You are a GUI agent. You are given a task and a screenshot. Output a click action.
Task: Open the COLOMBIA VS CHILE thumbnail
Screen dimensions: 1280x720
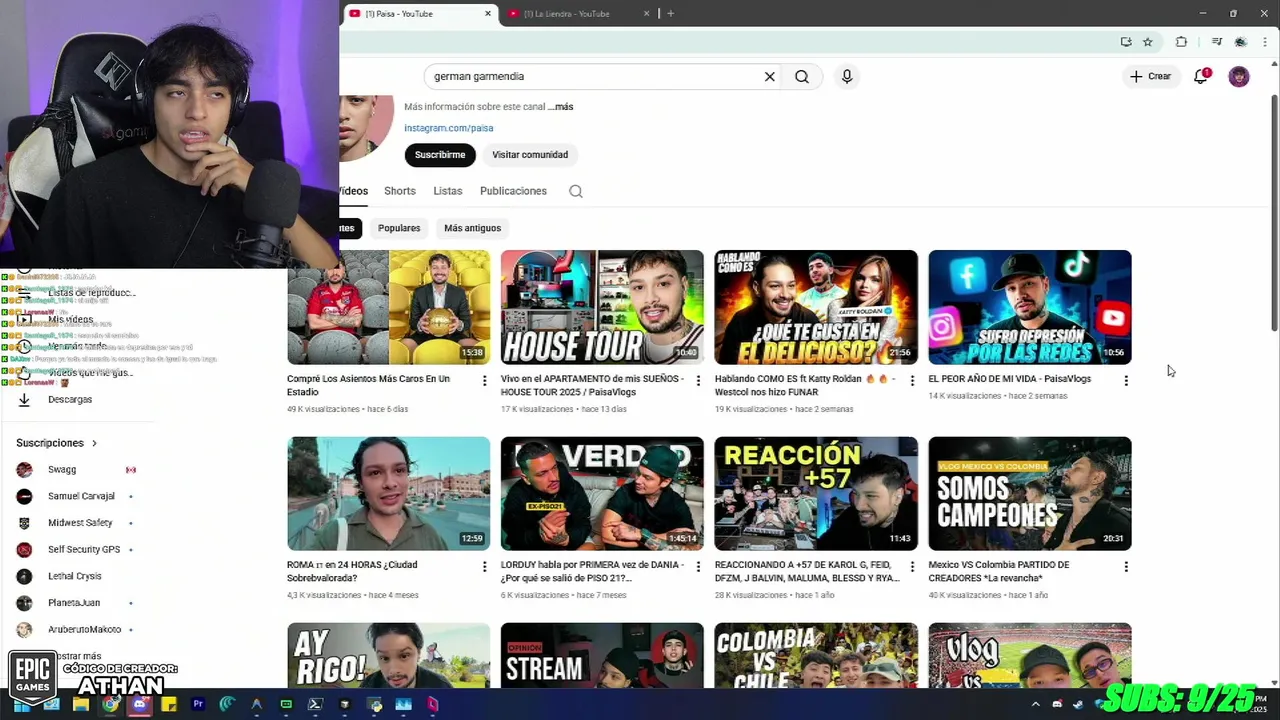(816, 655)
